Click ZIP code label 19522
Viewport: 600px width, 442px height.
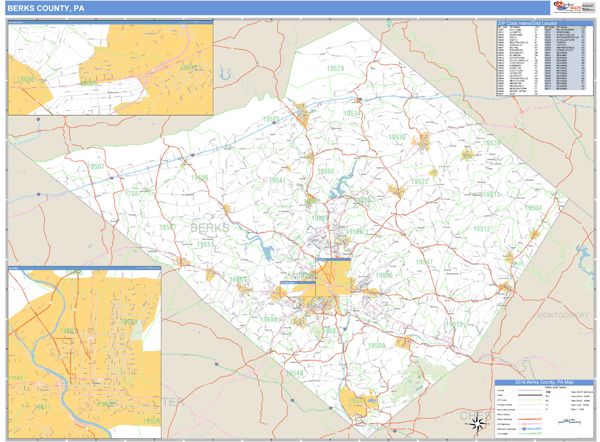tap(420, 181)
